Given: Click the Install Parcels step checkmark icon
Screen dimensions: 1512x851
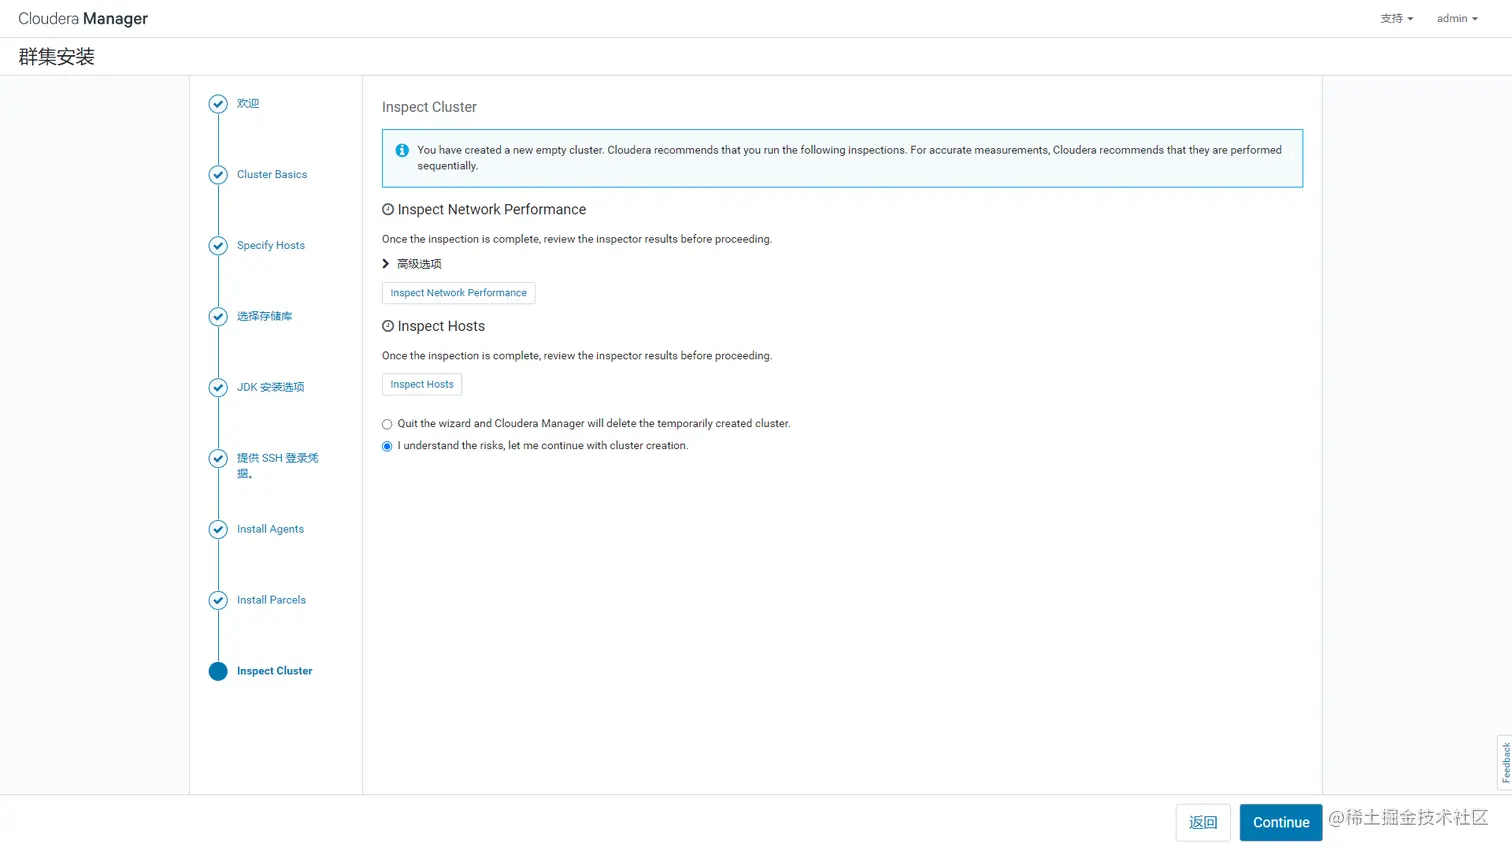Looking at the screenshot, I should click(218, 601).
